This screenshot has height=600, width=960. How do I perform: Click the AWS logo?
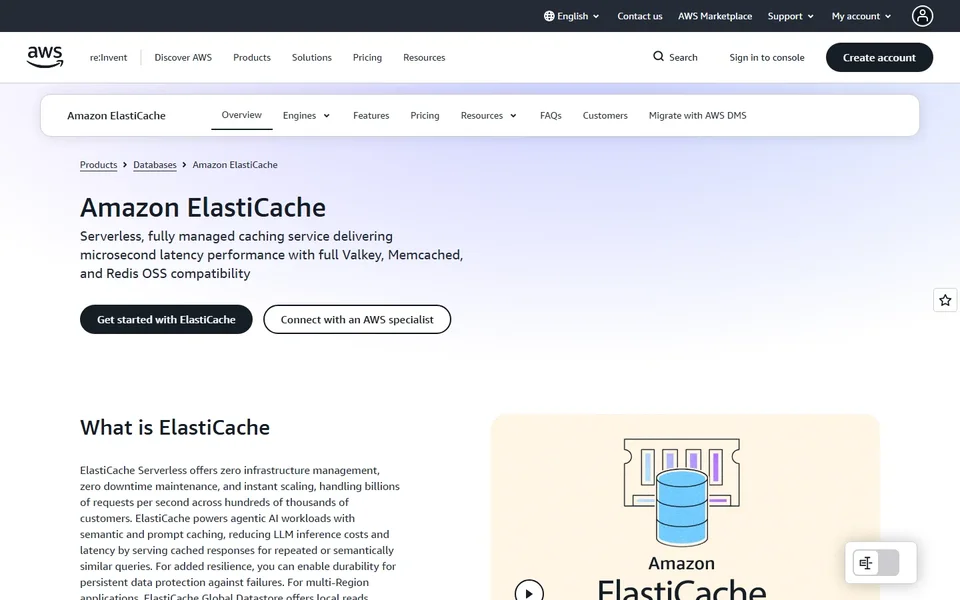(45, 57)
